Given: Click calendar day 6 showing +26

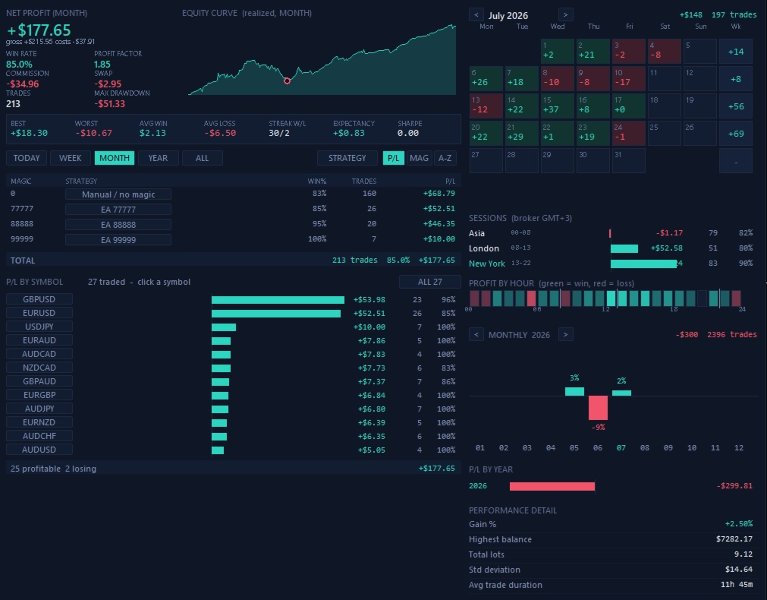Looking at the screenshot, I should coord(486,79).
